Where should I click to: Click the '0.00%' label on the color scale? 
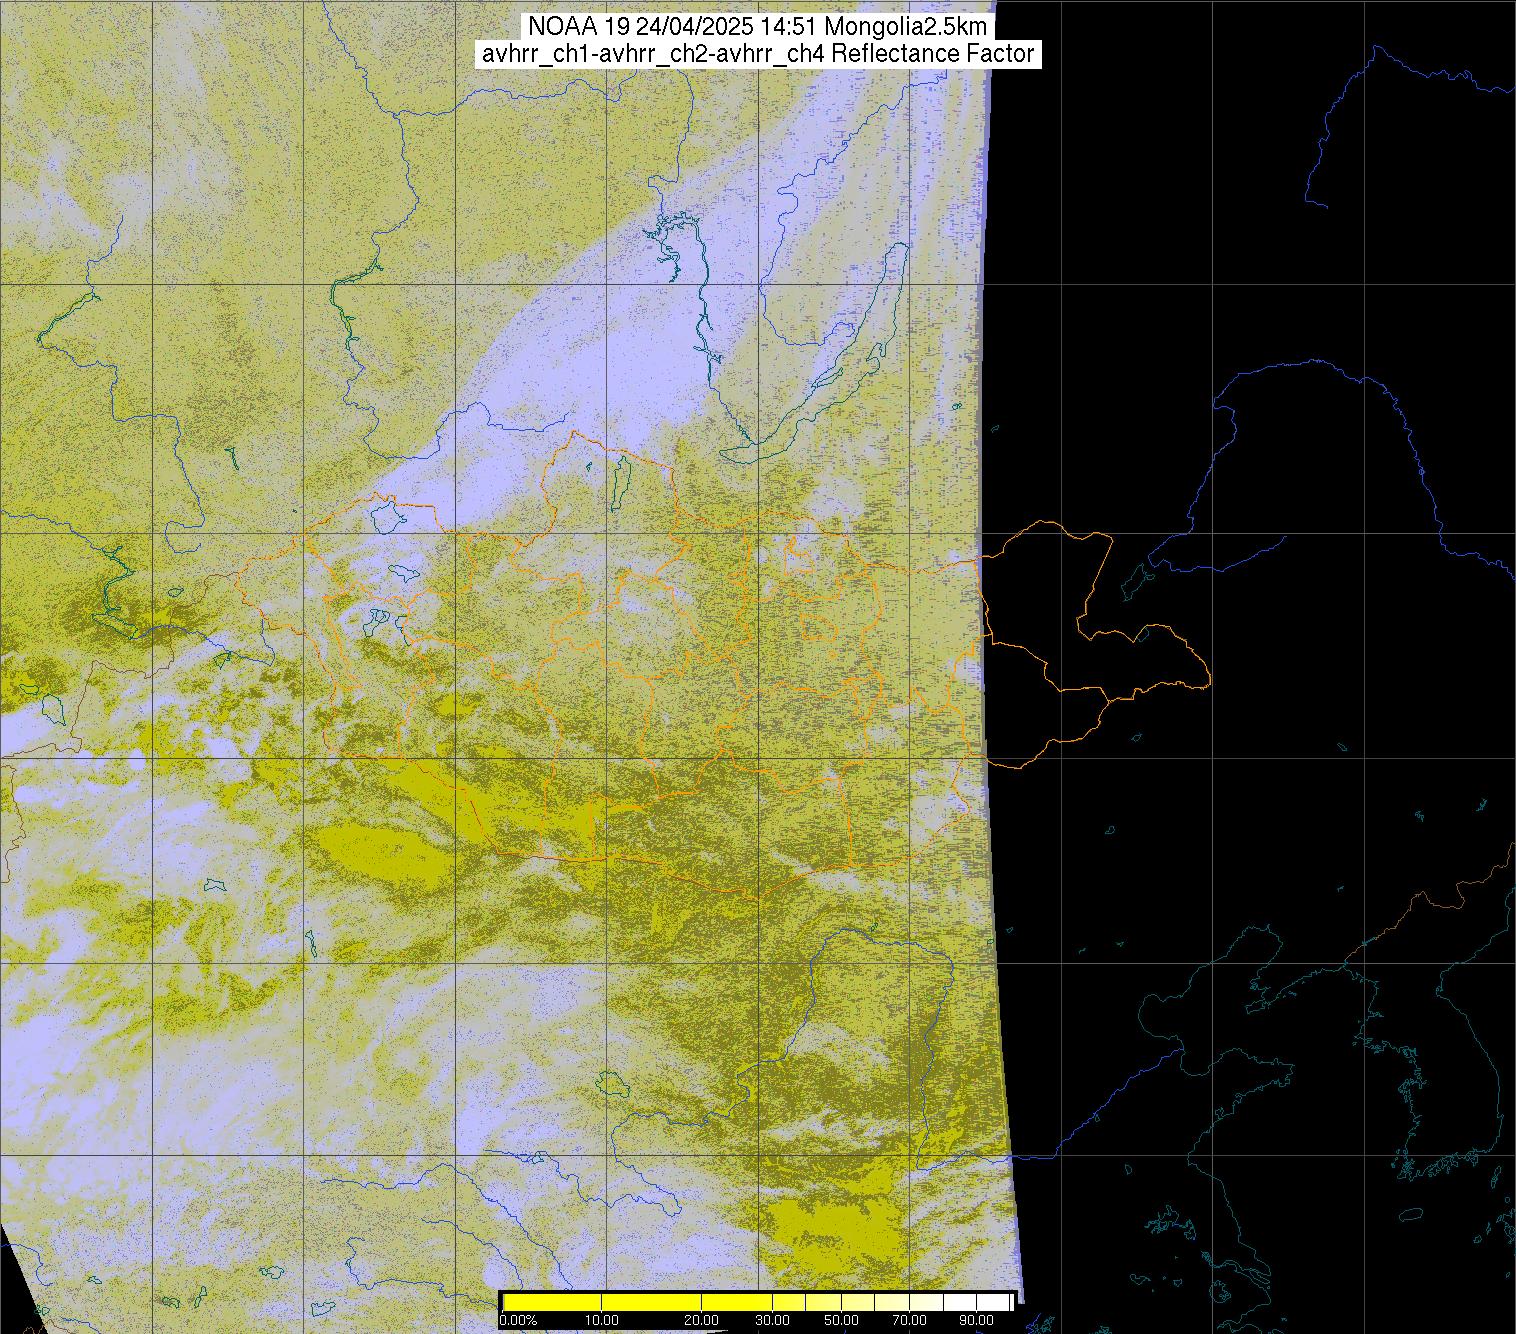click(x=518, y=1320)
